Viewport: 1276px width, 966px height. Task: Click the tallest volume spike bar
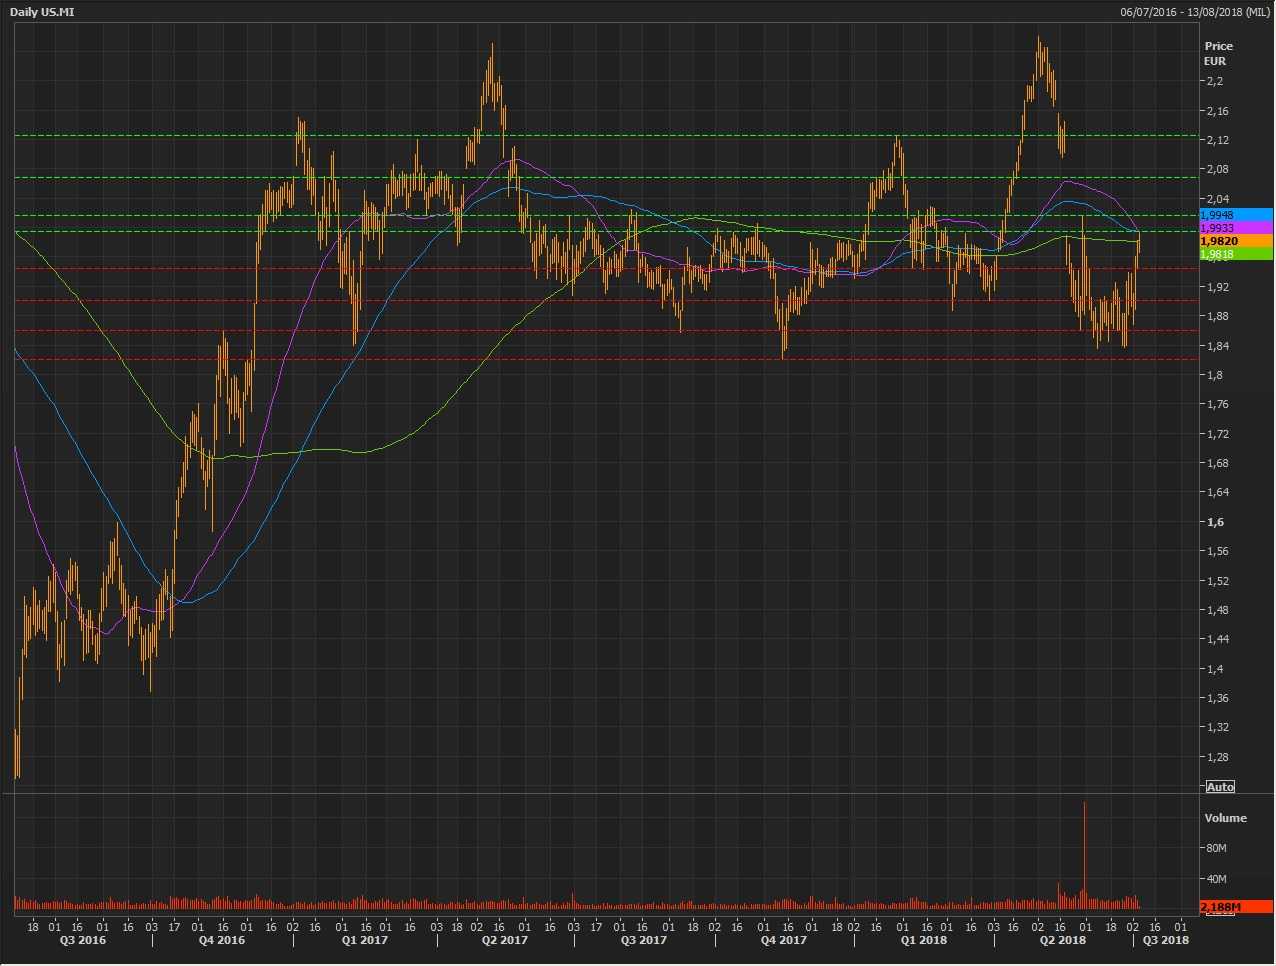pyautogui.click(x=1084, y=850)
